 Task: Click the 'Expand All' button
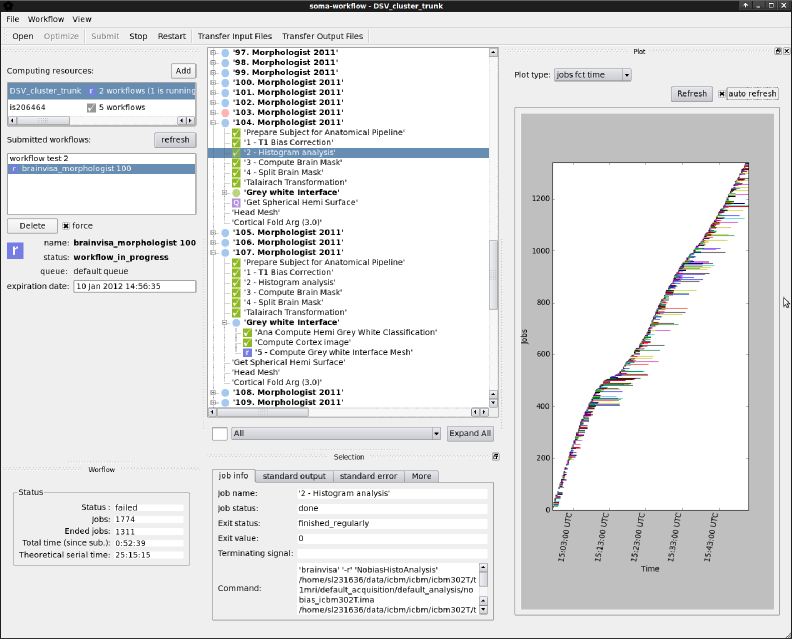click(x=470, y=434)
